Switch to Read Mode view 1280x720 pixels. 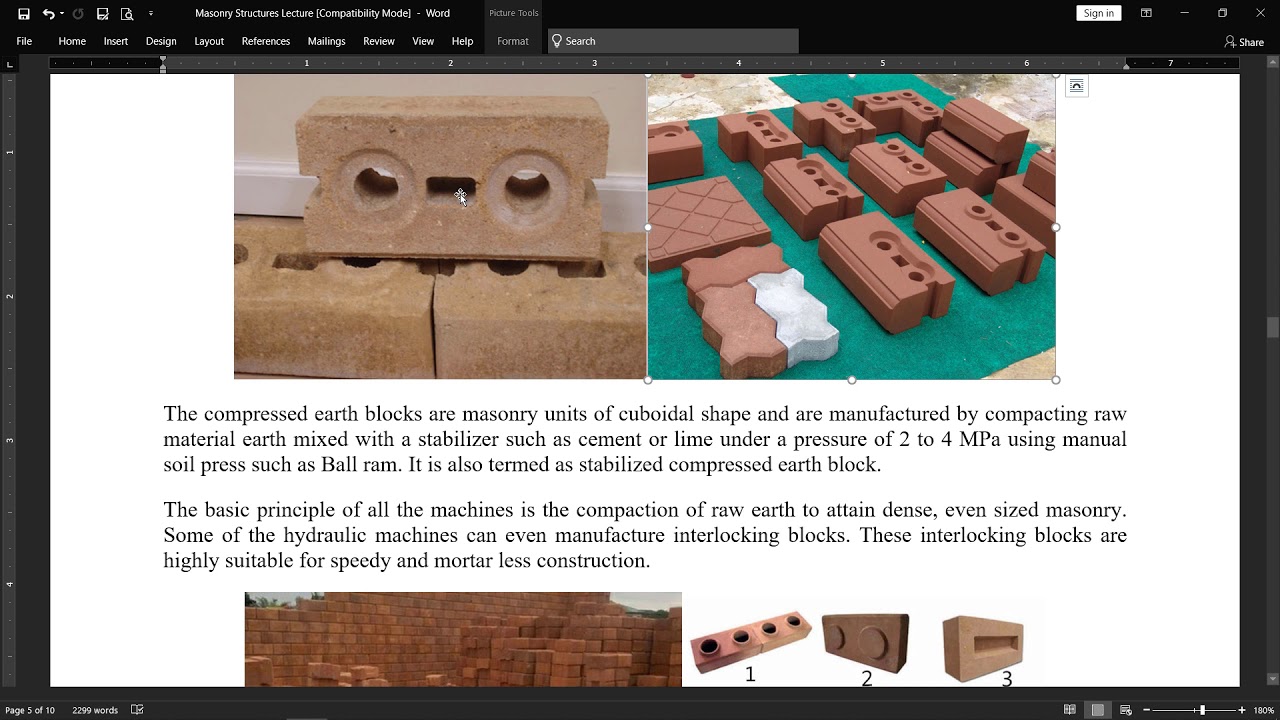point(1069,710)
